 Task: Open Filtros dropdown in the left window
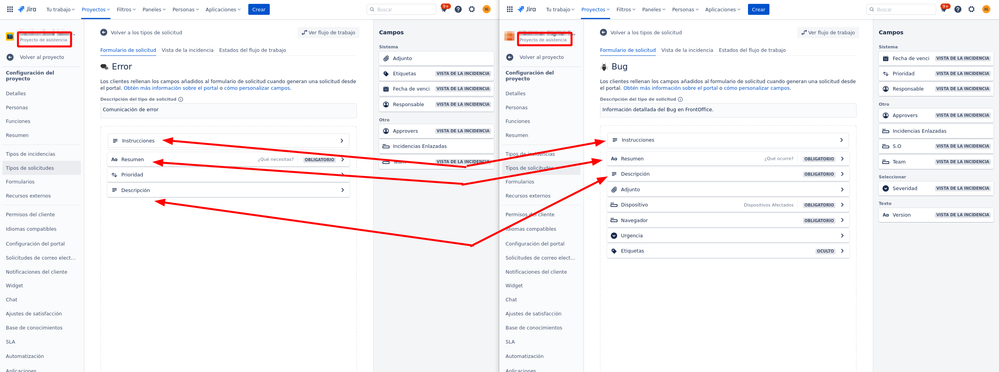pos(125,10)
